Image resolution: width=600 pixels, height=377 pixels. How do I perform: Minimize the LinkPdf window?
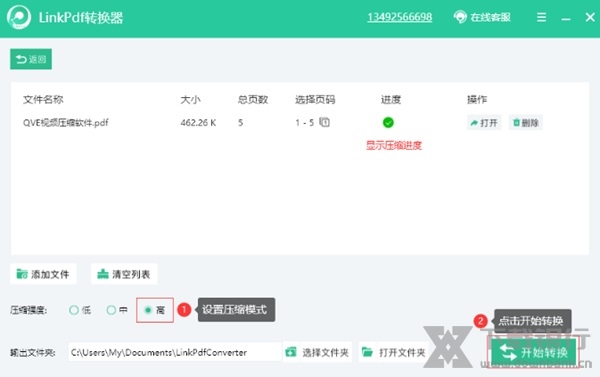(566, 18)
